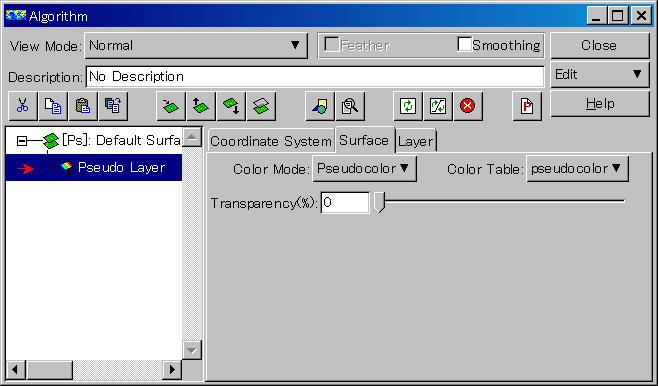The width and height of the screenshot is (658, 386).
Task: Switch to the Layer tab
Action: click(x=415, y=141)
